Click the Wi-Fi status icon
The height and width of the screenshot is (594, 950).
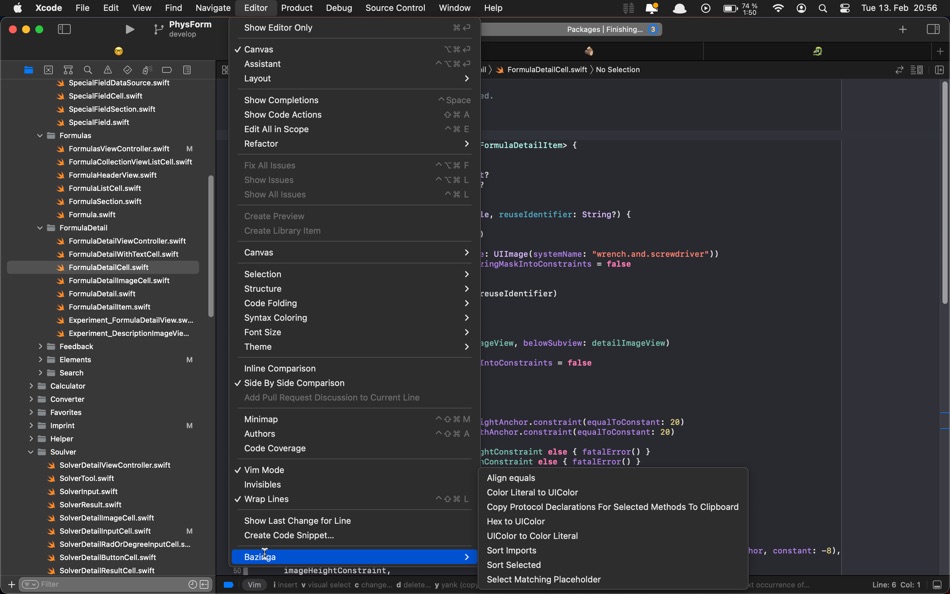[x=779, y=8]
